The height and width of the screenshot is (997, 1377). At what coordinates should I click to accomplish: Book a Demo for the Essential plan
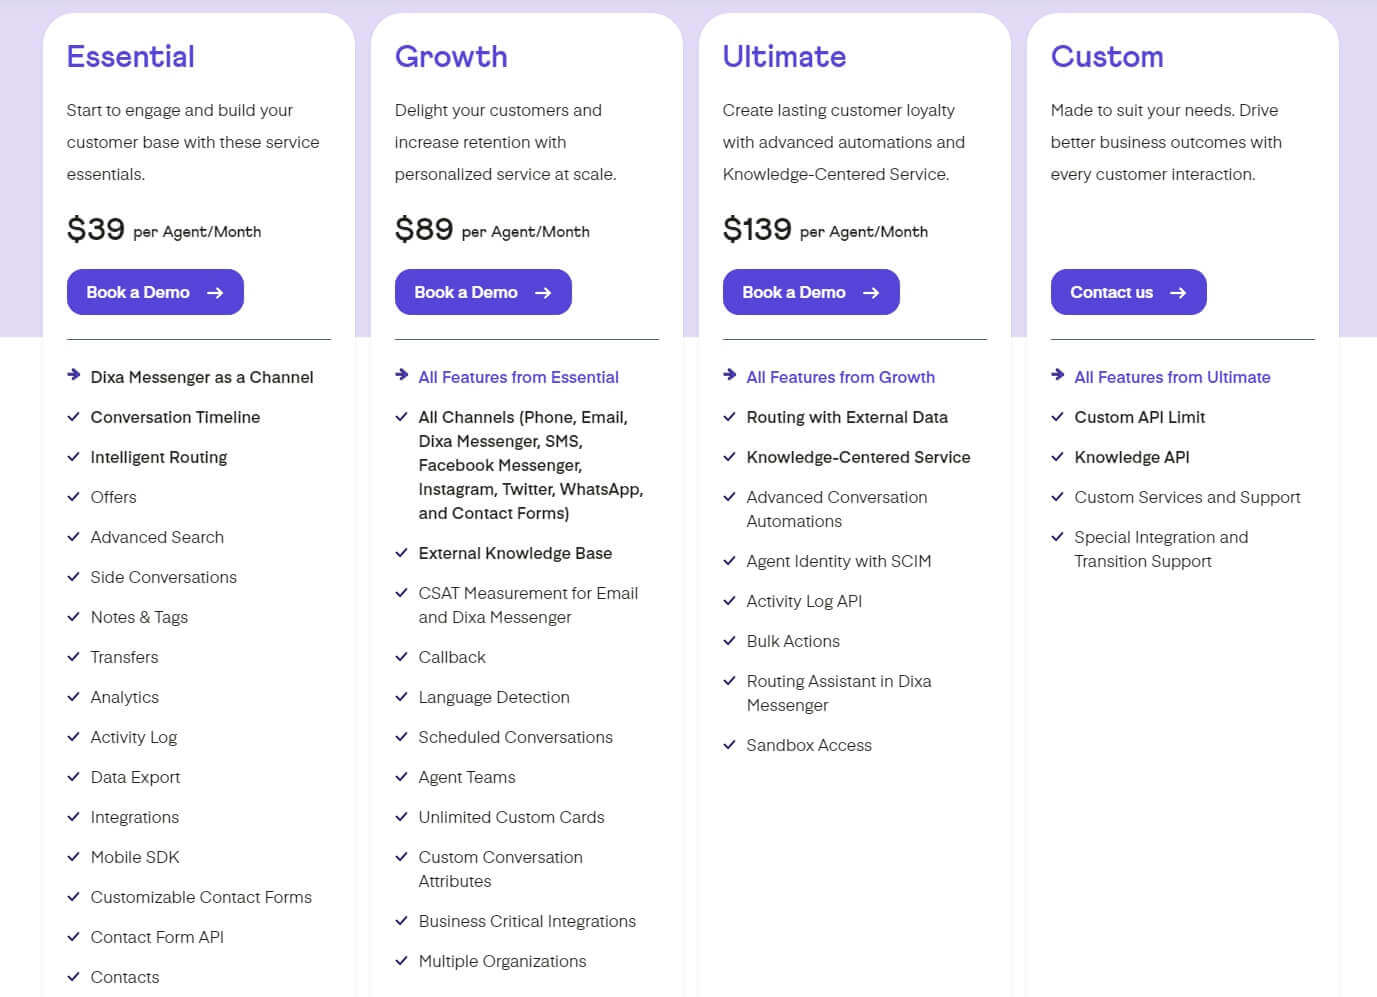click(x=155, y=292)
